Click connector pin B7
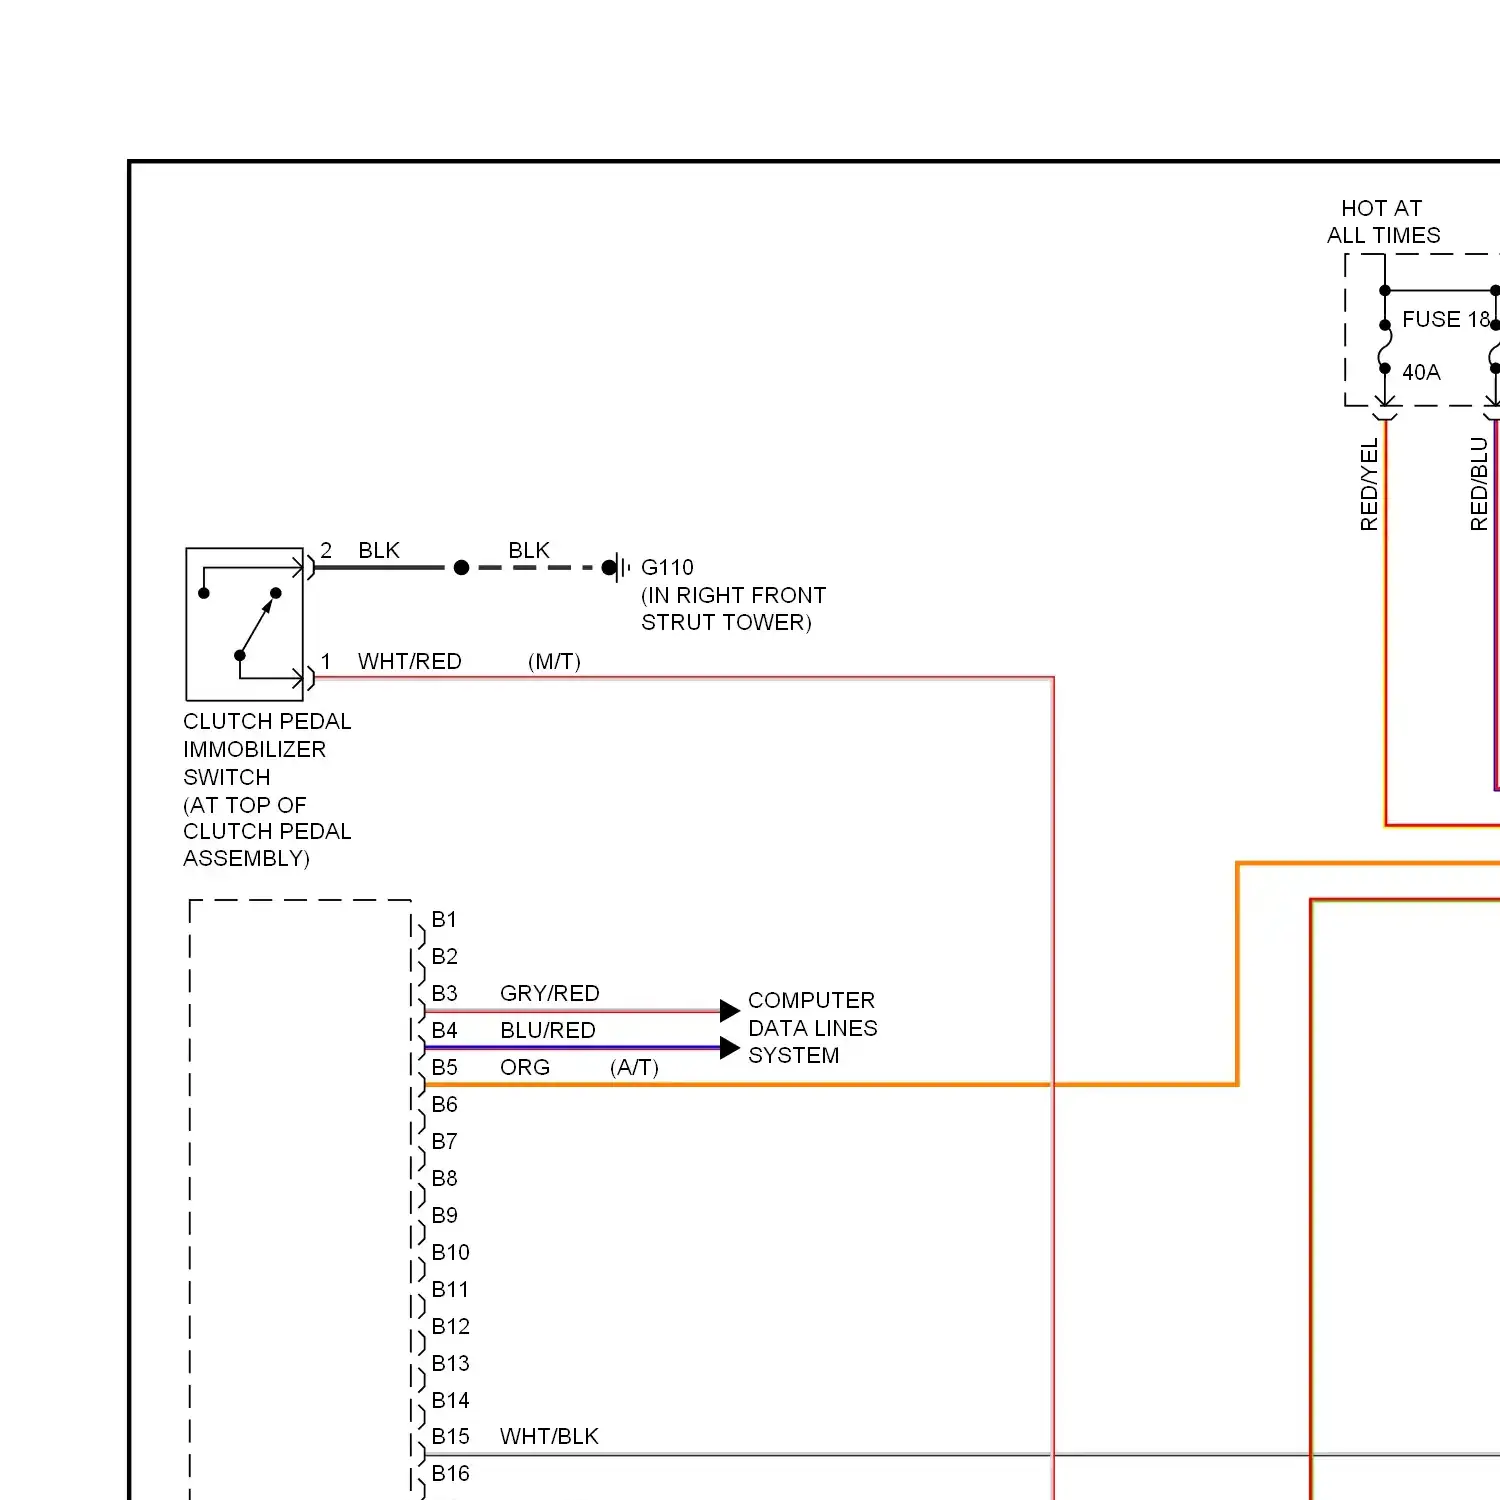The height and width of the screenshot is (1500, 1500). pyautogui.click(x=444, y=1141)
